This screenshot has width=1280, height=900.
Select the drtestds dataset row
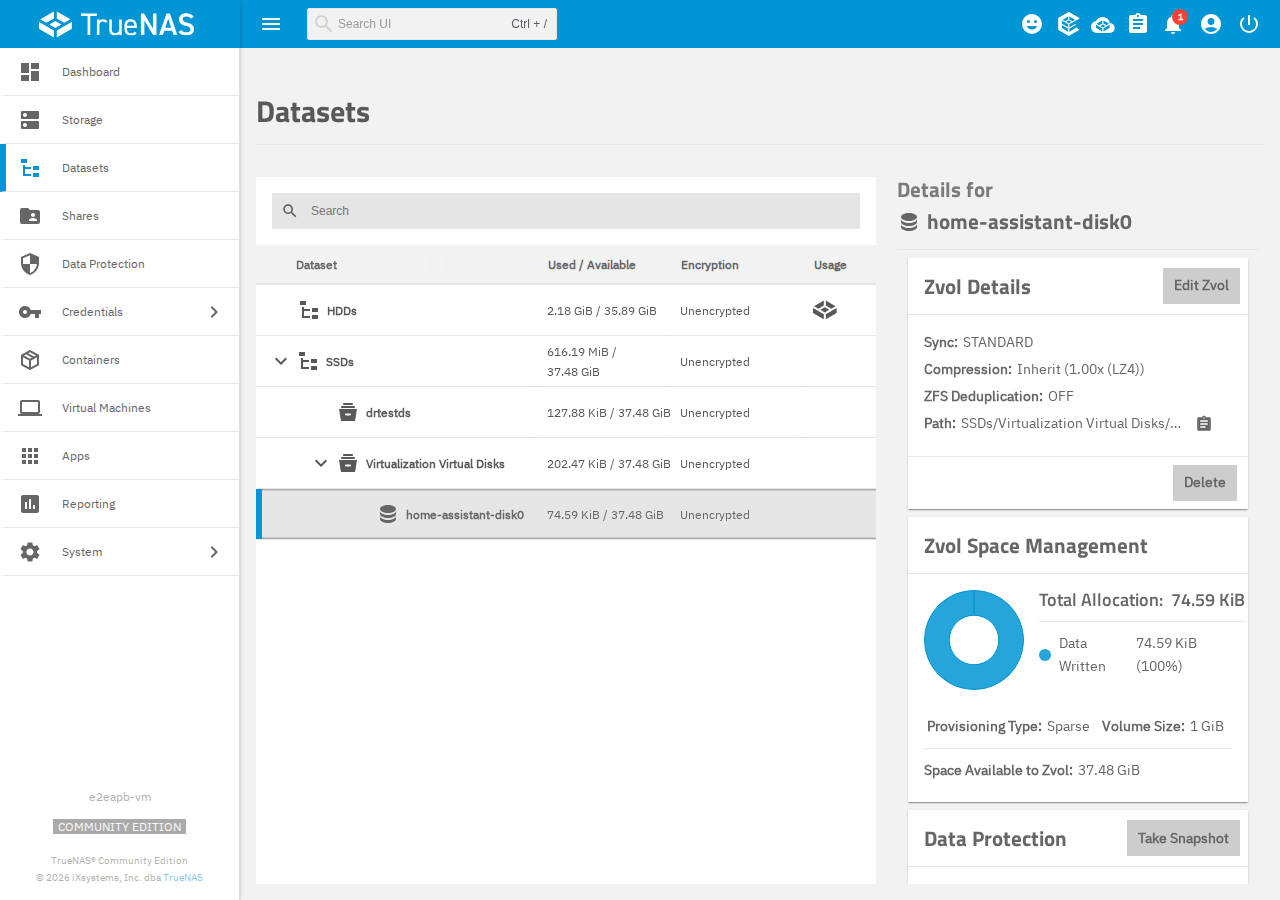click(x=566, y=412)
